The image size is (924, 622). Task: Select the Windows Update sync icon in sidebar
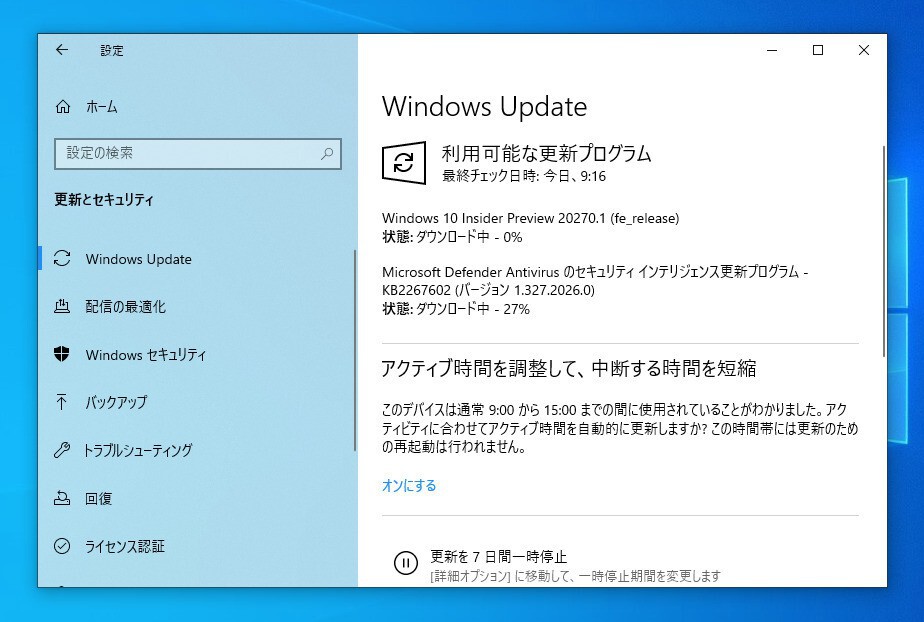[62, 259]
